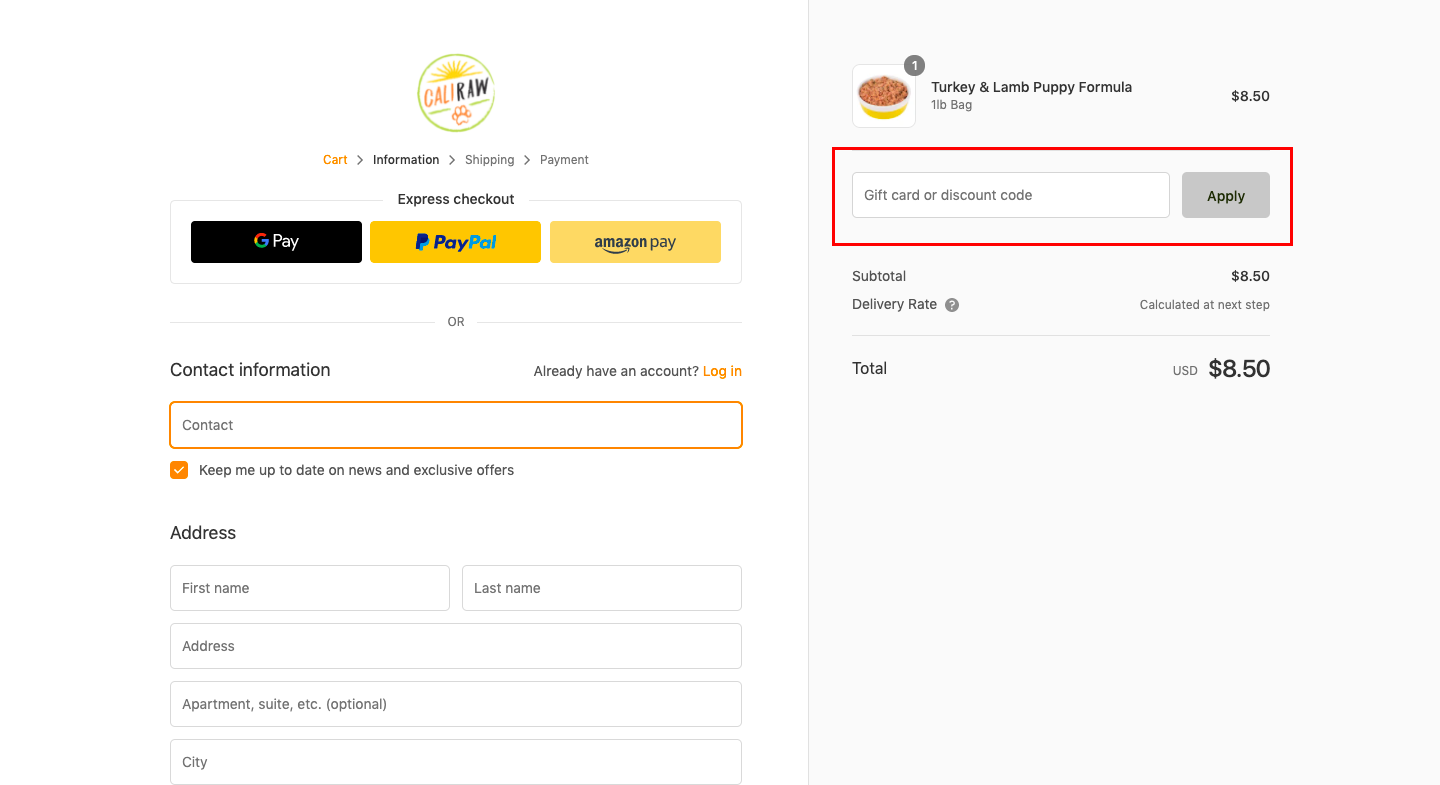This screenshot has width=1440, height=785.
Task: Click the Cali Raw logo
Action: click(x=456, y=93)
